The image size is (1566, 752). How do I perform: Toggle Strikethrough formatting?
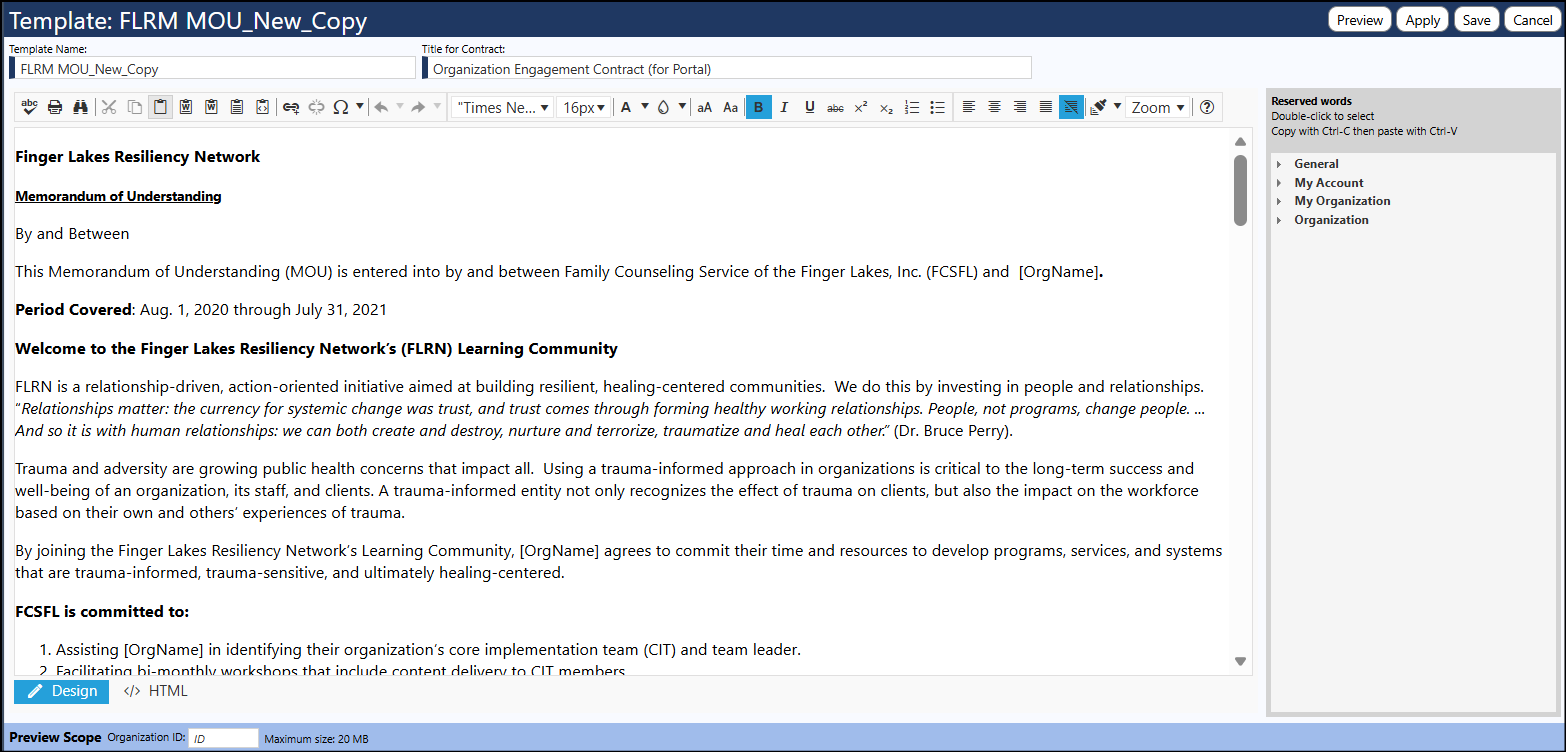(836, 107)
